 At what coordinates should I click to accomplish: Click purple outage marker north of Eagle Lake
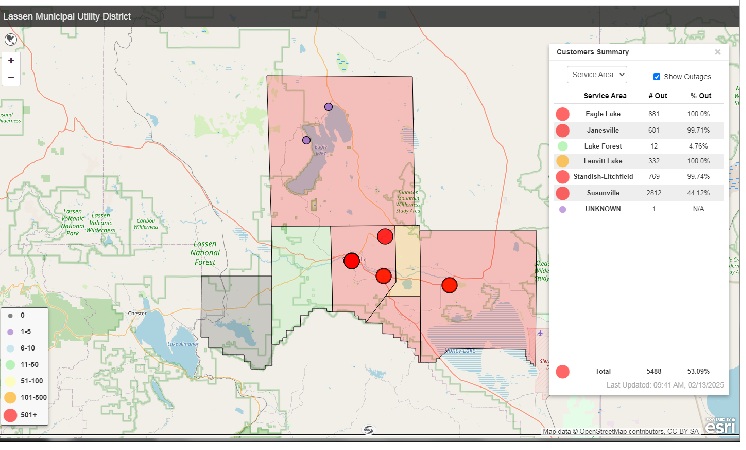(x=328, y=107)
